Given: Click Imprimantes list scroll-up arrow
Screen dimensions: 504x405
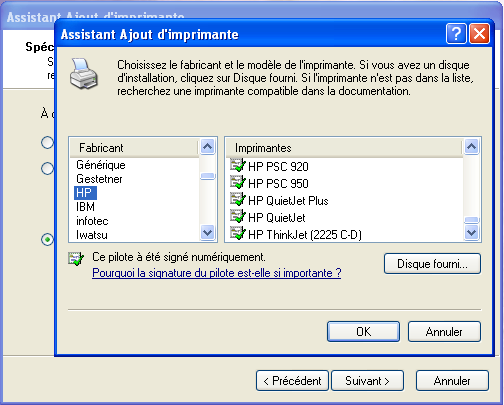Looking at the screenshot, I should point(471,146).
